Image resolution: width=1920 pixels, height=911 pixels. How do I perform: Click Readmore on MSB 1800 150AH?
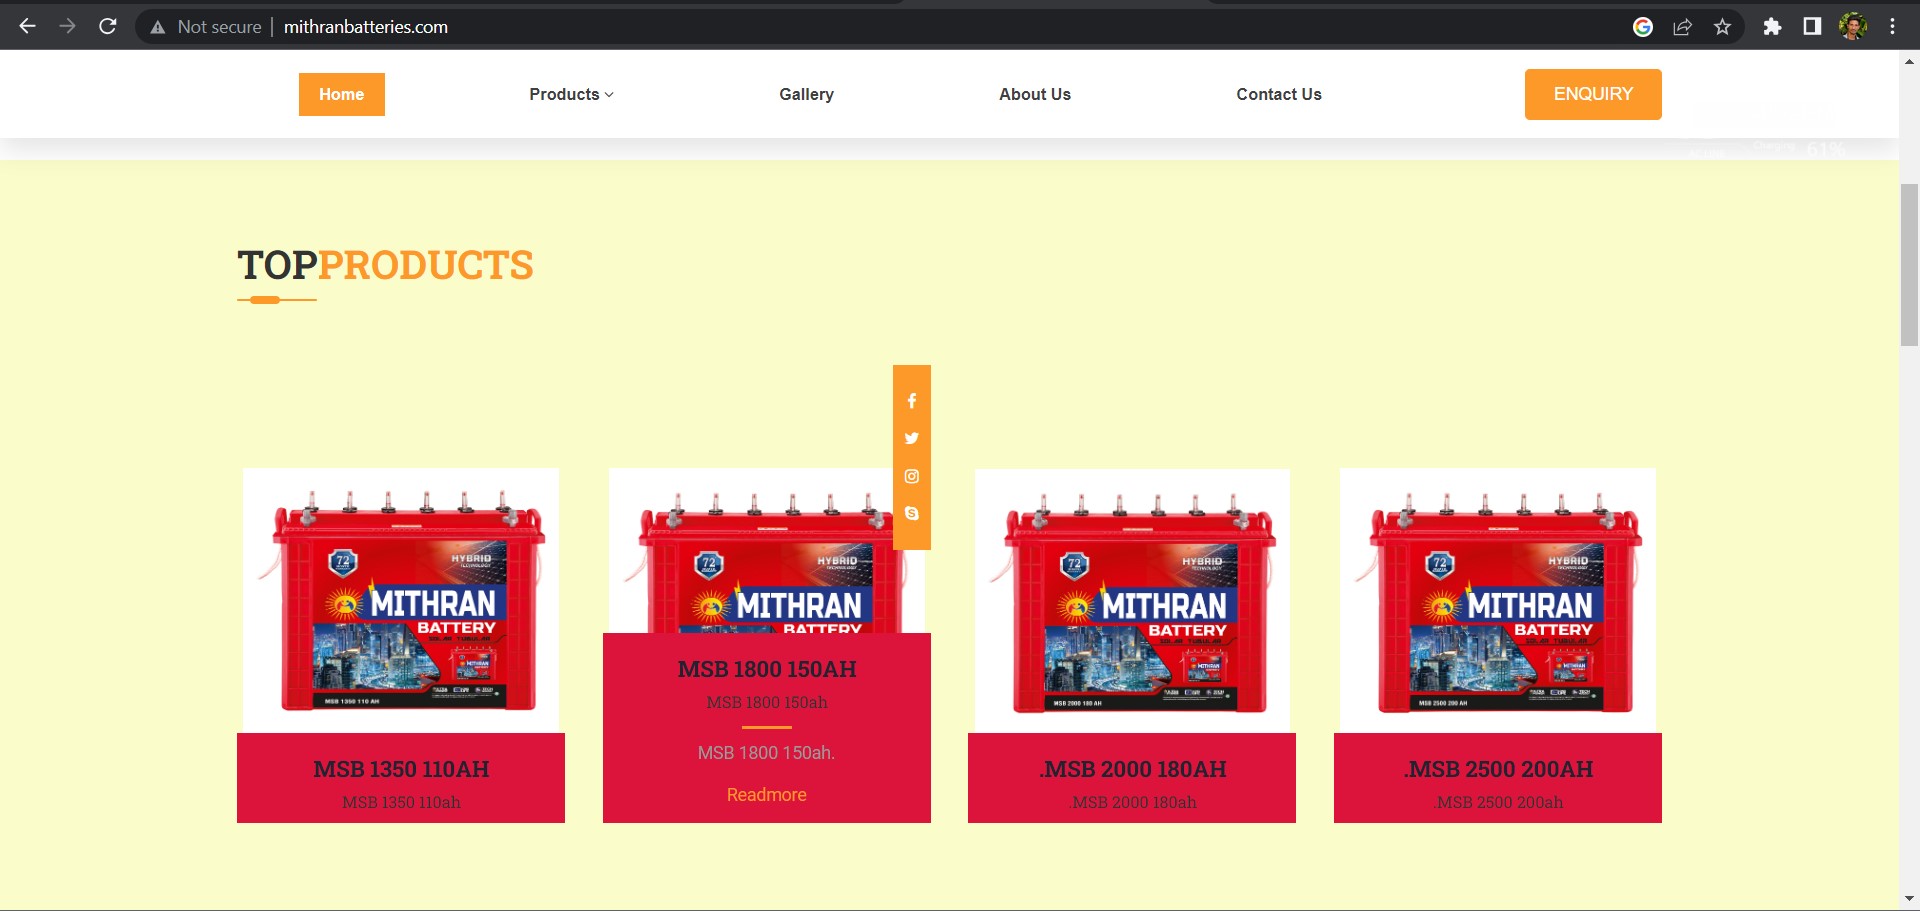click(766, 795)
